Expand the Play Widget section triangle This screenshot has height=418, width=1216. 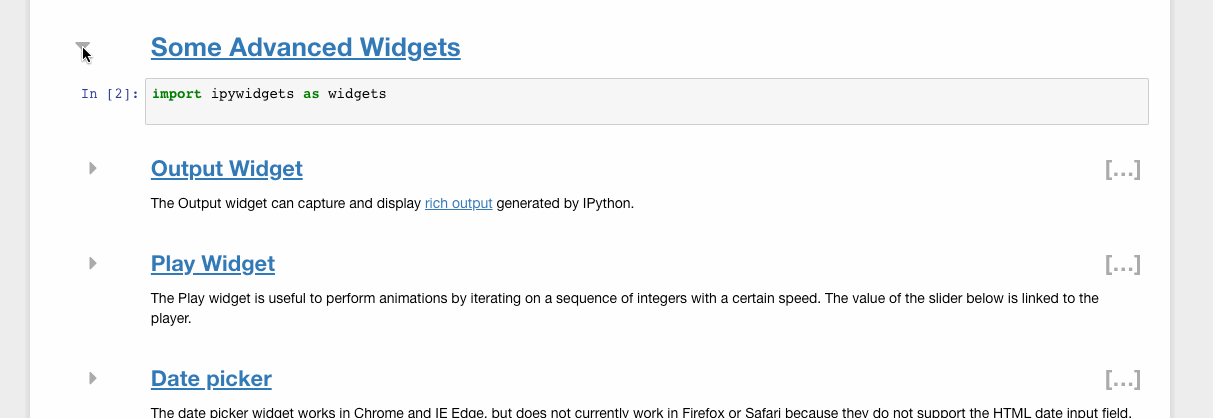[x=92, y=263]
